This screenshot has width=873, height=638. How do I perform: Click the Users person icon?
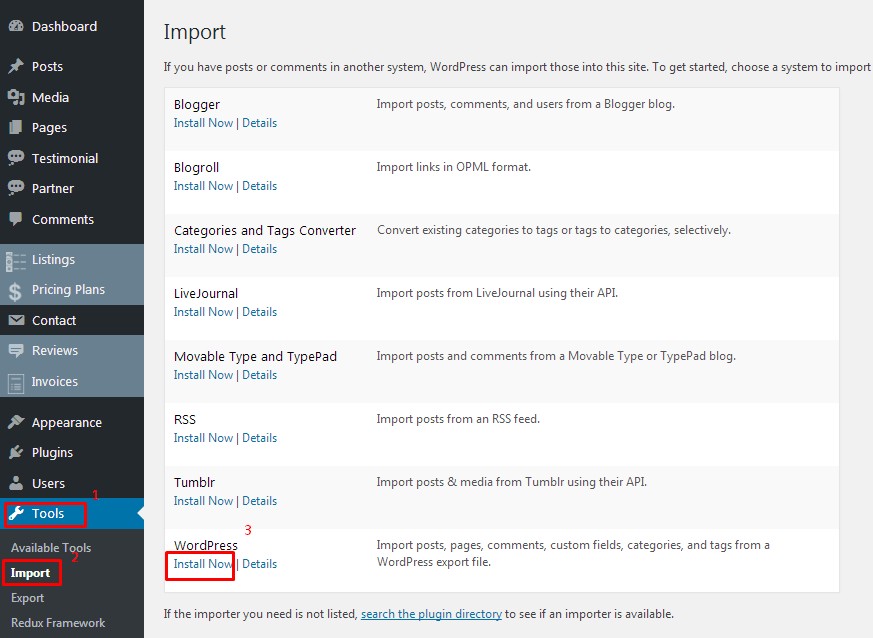coord(16,483)
